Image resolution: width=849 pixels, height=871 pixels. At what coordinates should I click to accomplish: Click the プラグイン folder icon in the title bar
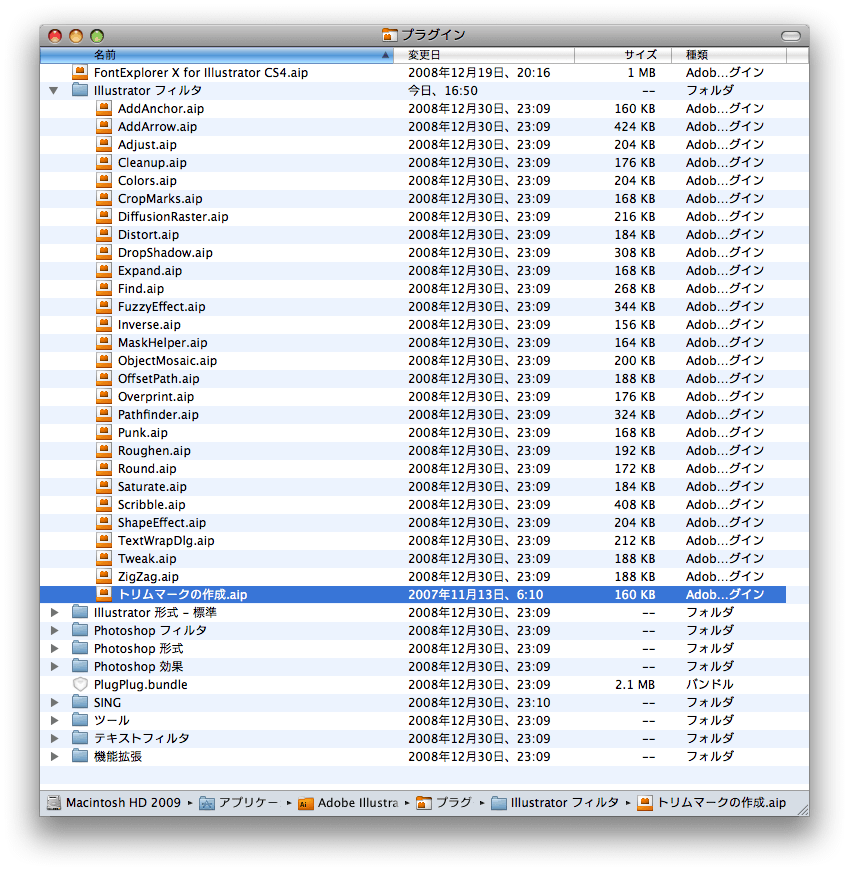pyautogui.click(x=389, y=35)
